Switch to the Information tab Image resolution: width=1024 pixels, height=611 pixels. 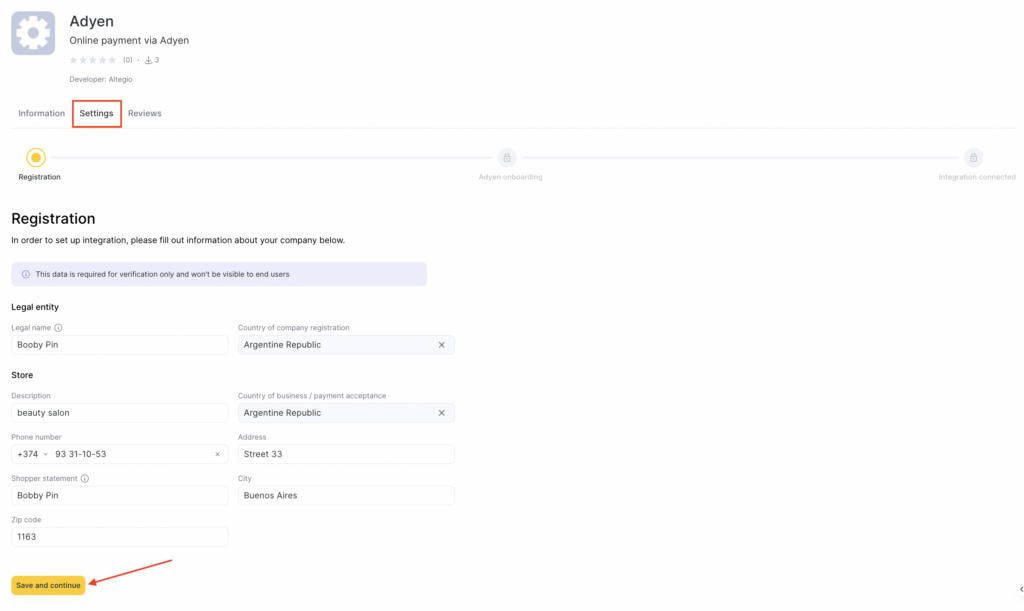pyautogui.click(x=41, y=114)
